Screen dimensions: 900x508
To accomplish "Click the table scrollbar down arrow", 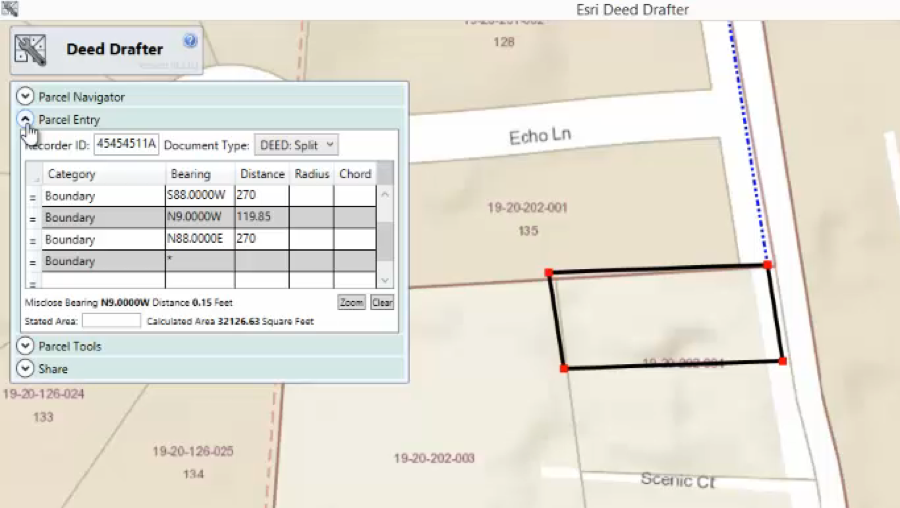I will (385, 280).
